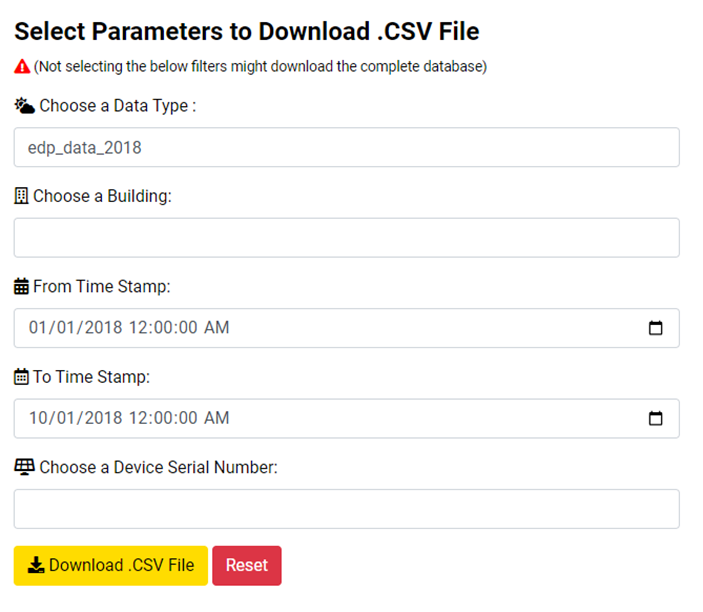This screenshot has height=612, width=703.
Task: Select the AM segment in From Time Stamp
Action: (x=217, y=328)
